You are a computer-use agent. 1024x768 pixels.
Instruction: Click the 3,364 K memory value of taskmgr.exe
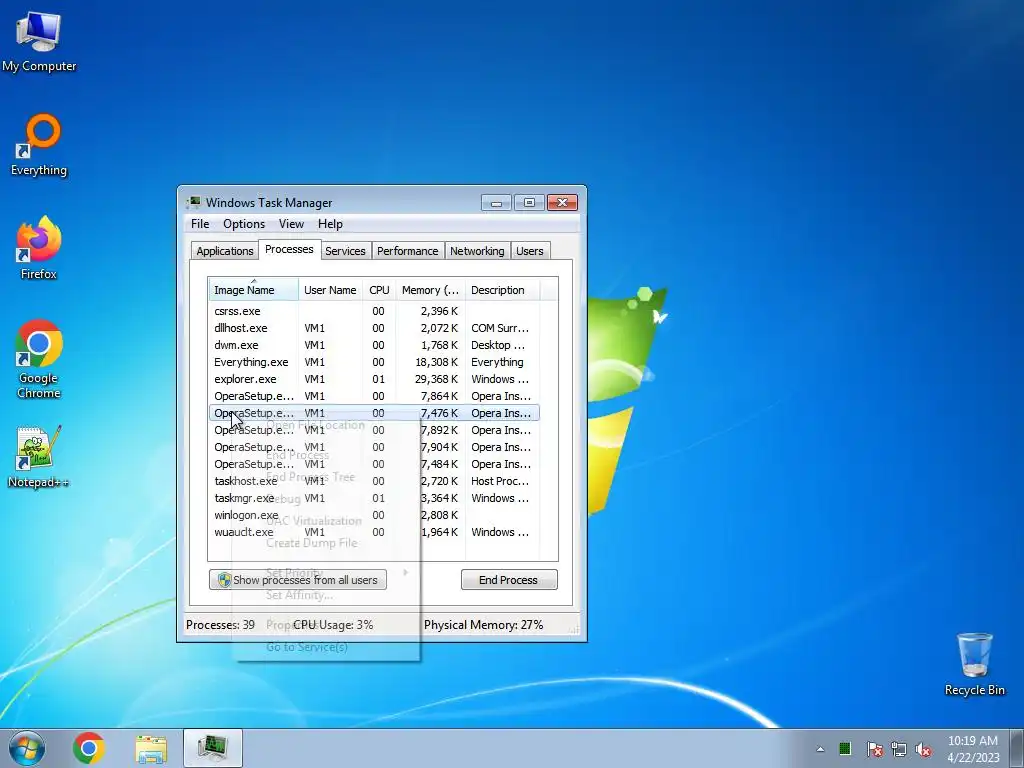440,498
